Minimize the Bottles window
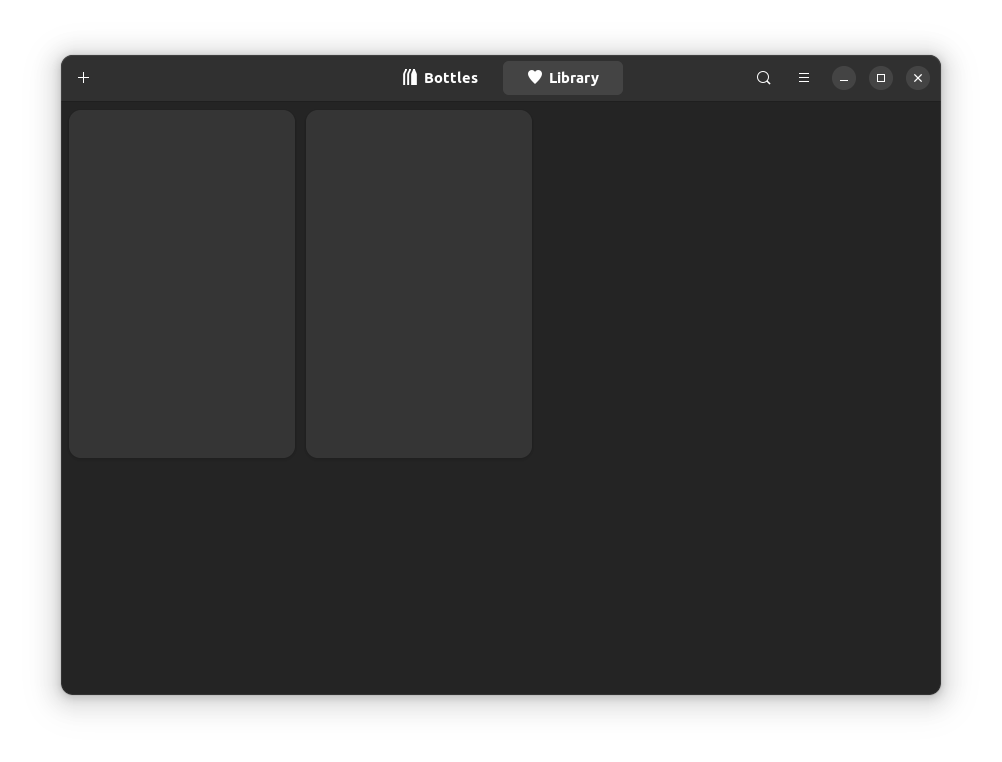Screen dimensions: 1002x762 (843, 77)
